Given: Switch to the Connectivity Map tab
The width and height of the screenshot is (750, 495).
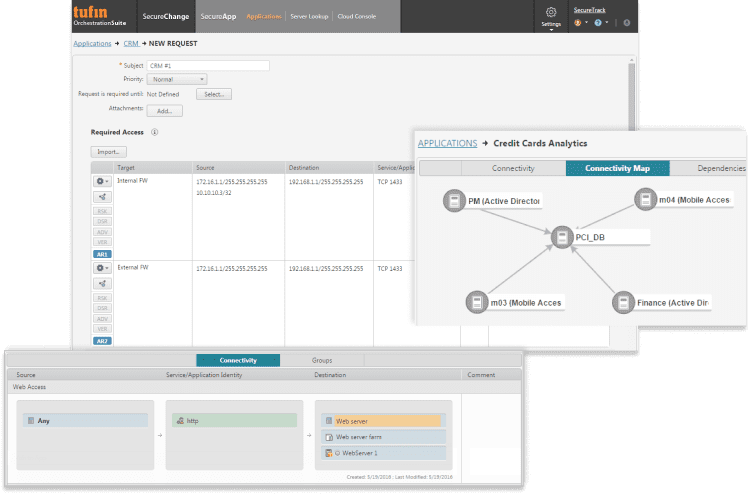Looking at the screenshot, I should tap(617, 168).
